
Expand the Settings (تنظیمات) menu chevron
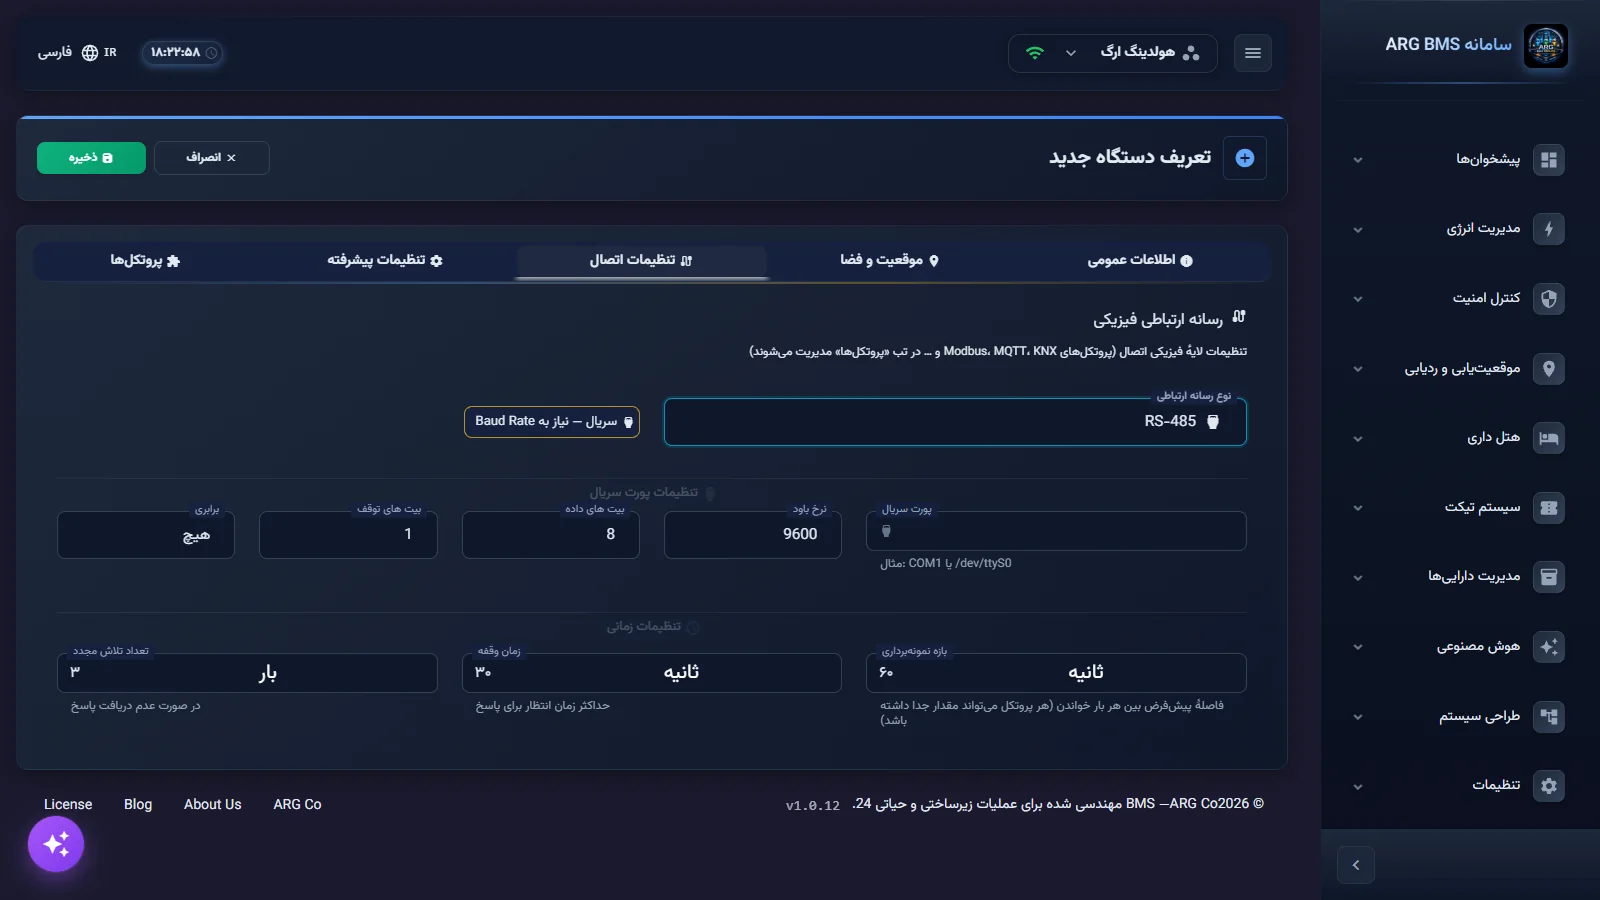(x=1357, y=787)
